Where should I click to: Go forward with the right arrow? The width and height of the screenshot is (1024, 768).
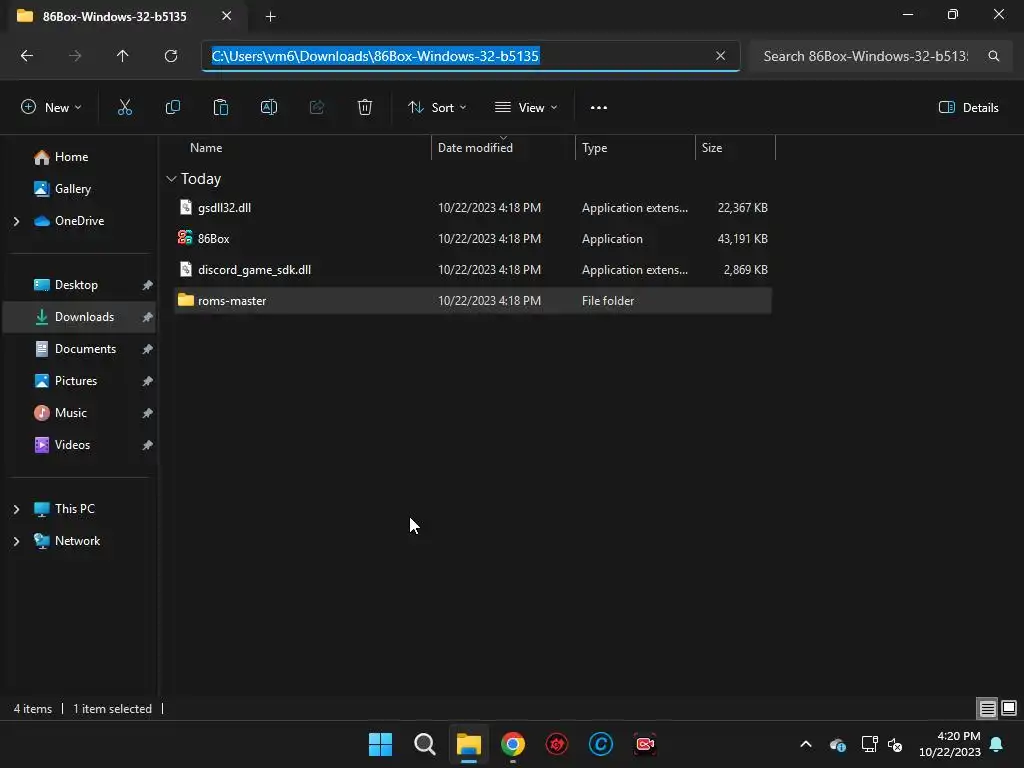[75, 56]
